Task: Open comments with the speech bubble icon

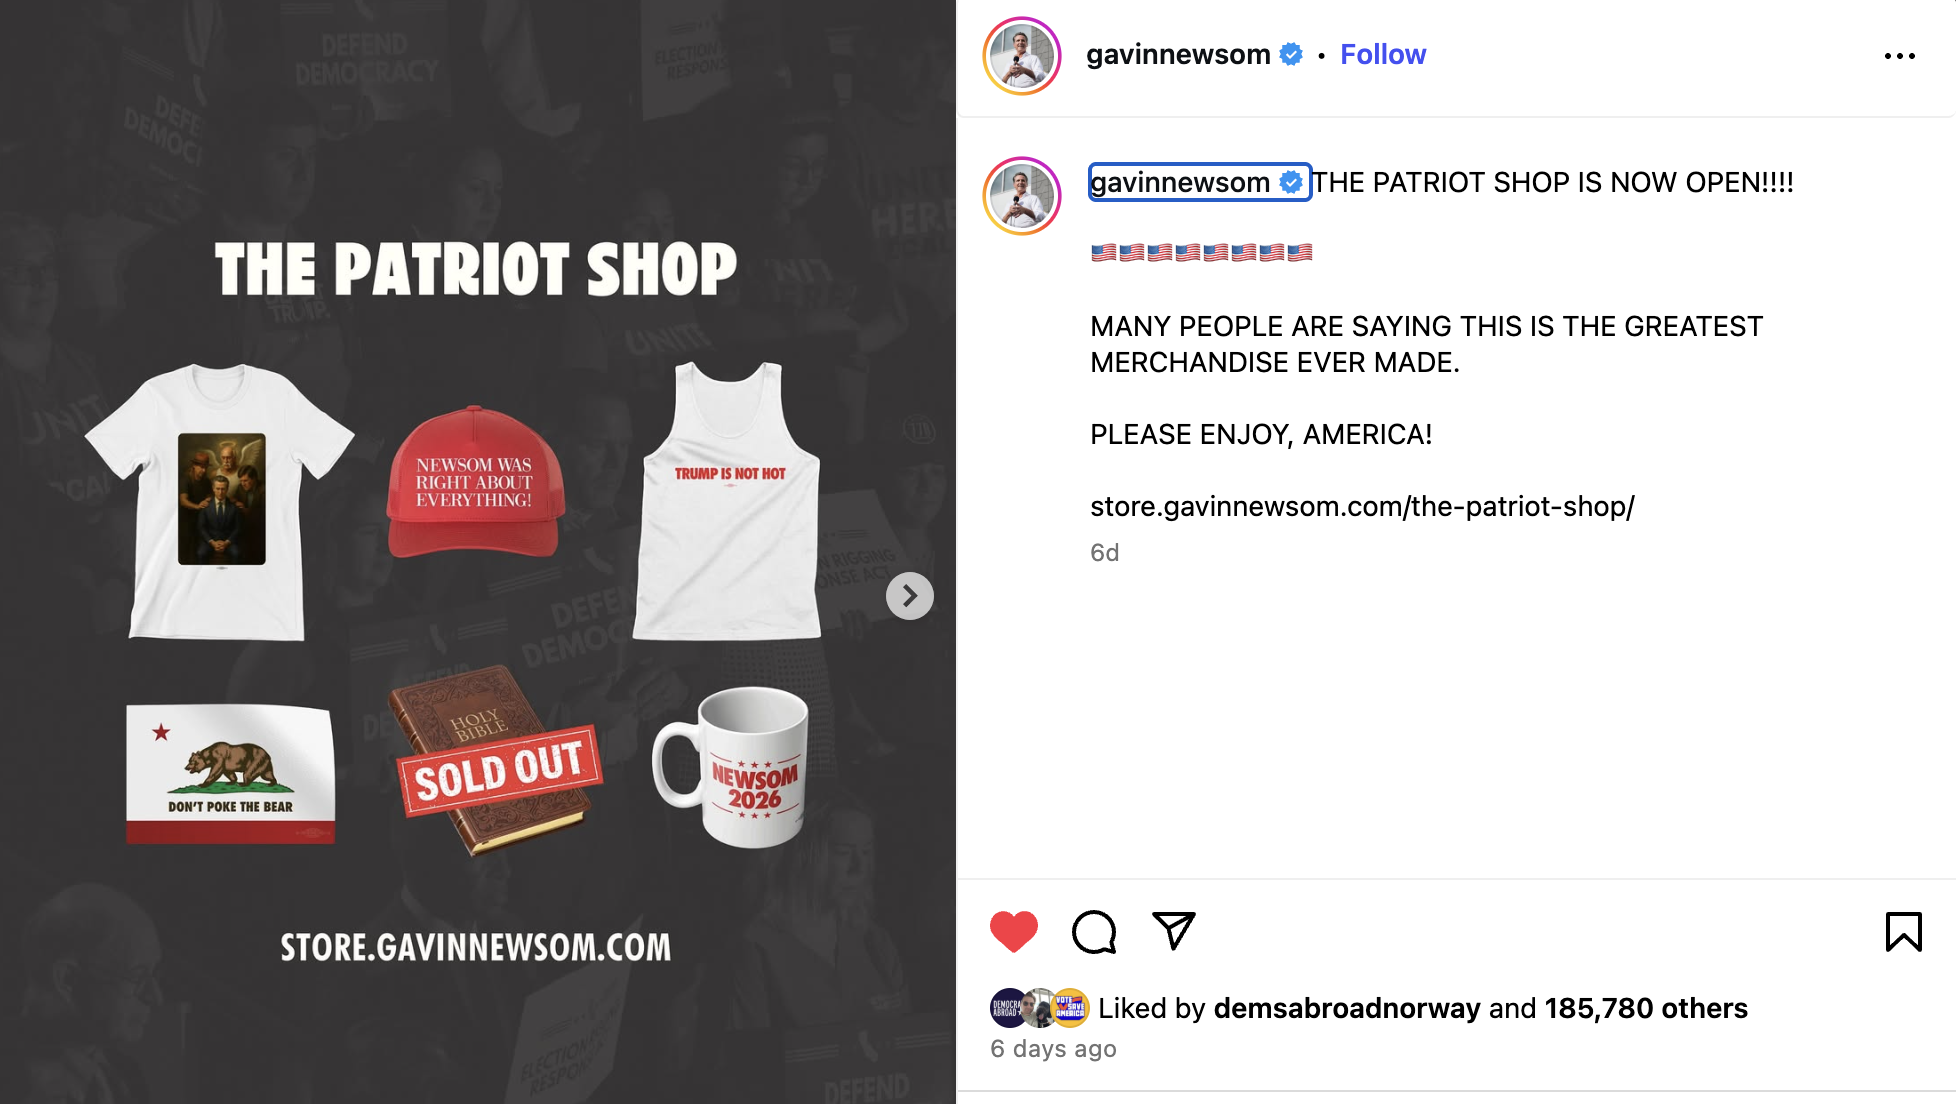Action: 1094,931
